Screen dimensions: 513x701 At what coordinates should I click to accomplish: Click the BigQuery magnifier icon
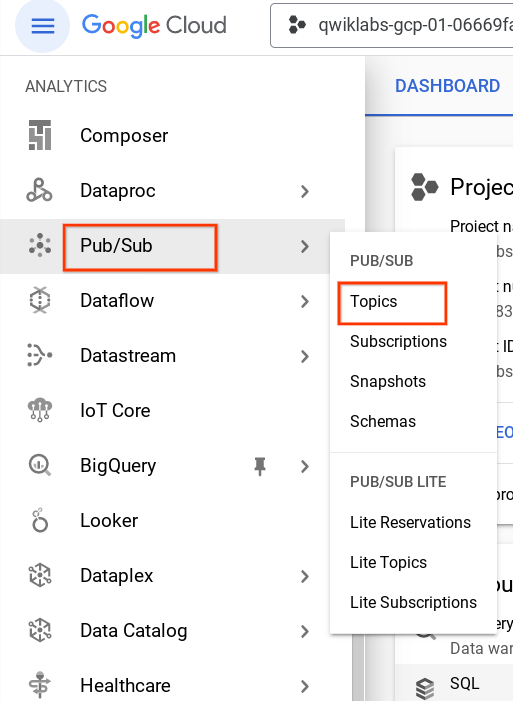coord(40,465)
